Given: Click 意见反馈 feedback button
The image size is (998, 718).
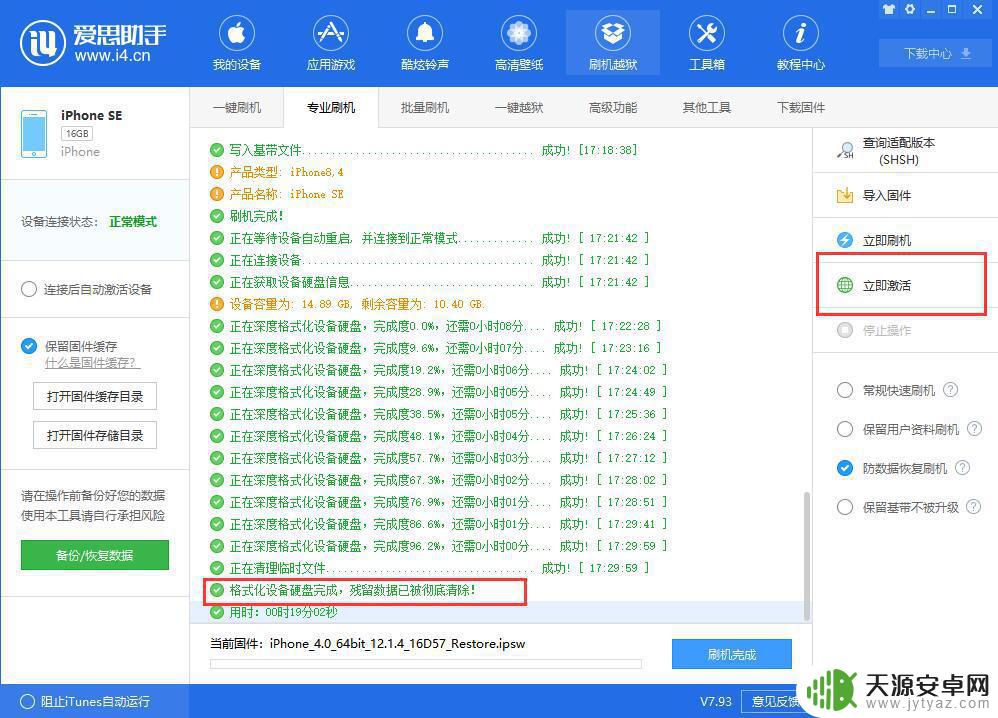Looking at the screenshot, I should coord(775,701).
